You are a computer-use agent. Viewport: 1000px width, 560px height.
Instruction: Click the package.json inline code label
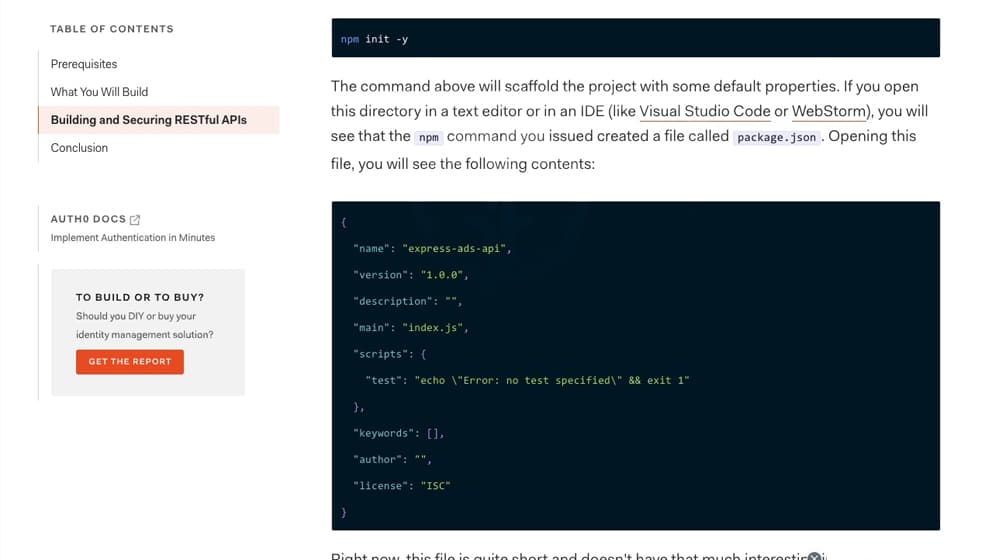[776, 137]
